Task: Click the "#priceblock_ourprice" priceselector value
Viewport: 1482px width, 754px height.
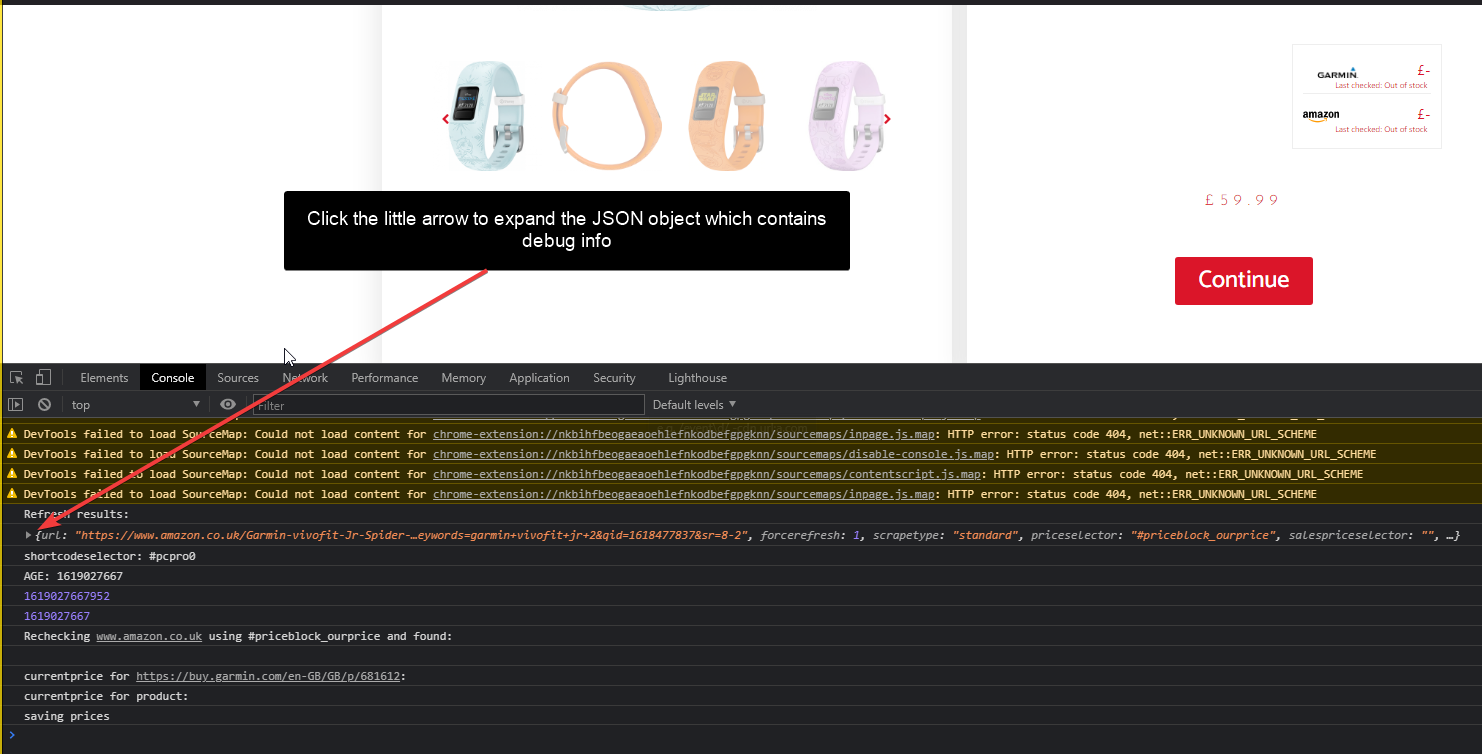Action: tap(1204, 536)
